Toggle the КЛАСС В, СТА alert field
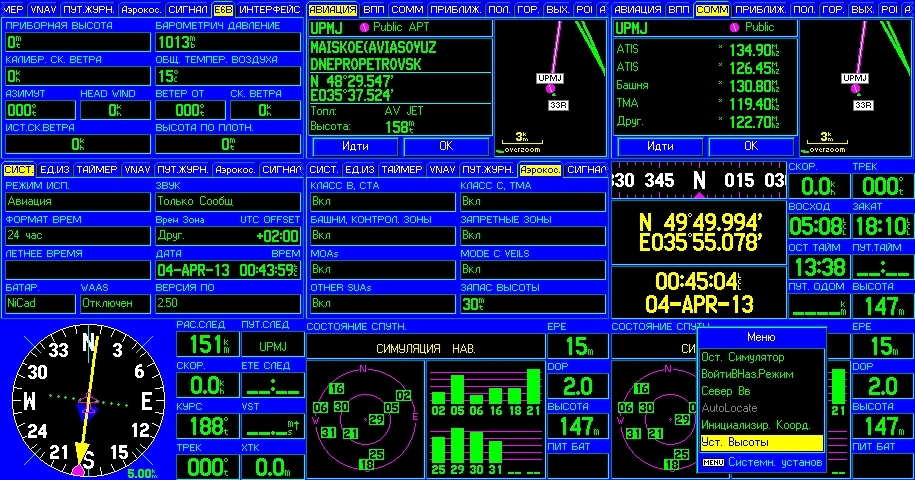The height and width of the screenshot is (480, 915). pos(381,202)
